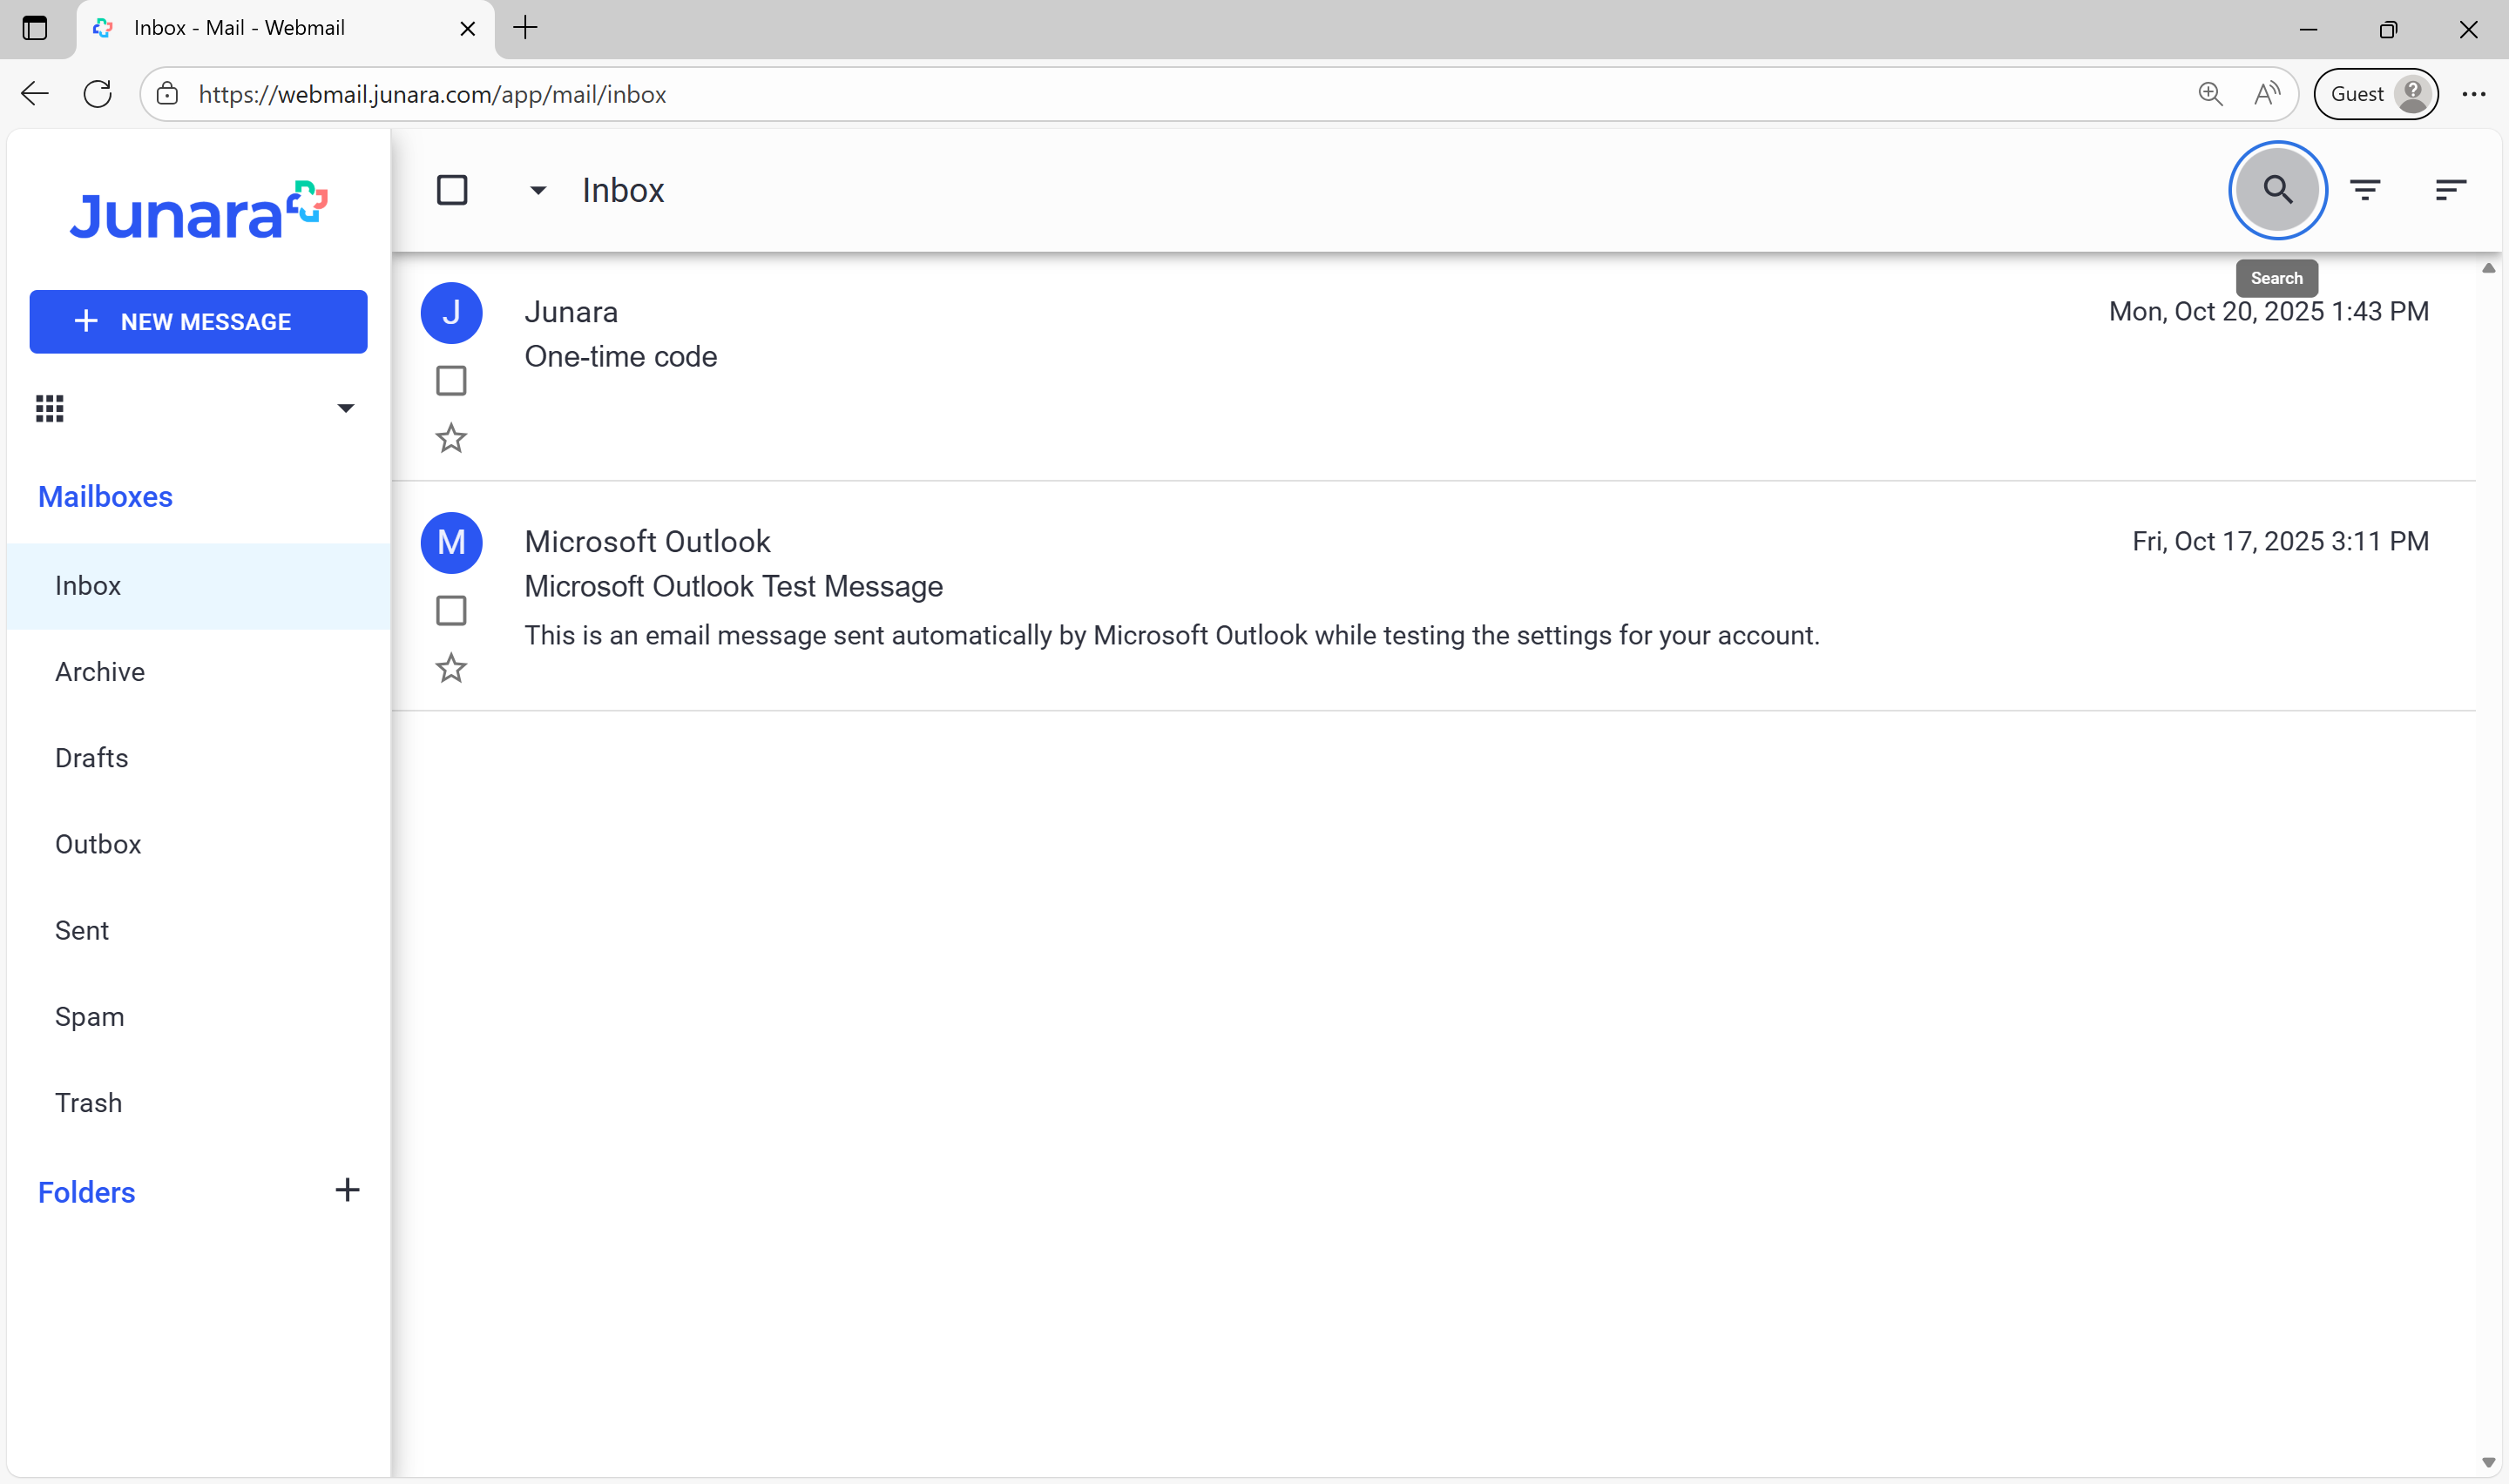View site information lock icon

coord(168,94)
